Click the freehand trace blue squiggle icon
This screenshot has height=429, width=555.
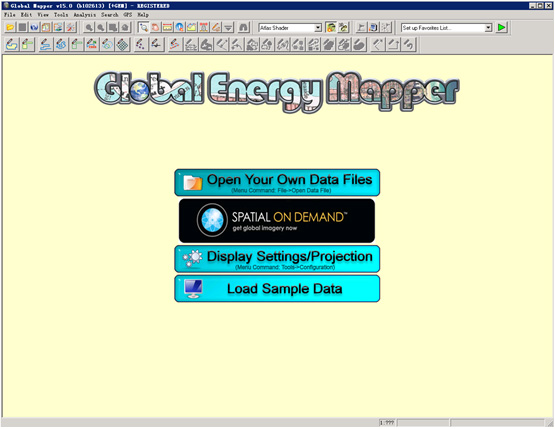coord(61,45)
